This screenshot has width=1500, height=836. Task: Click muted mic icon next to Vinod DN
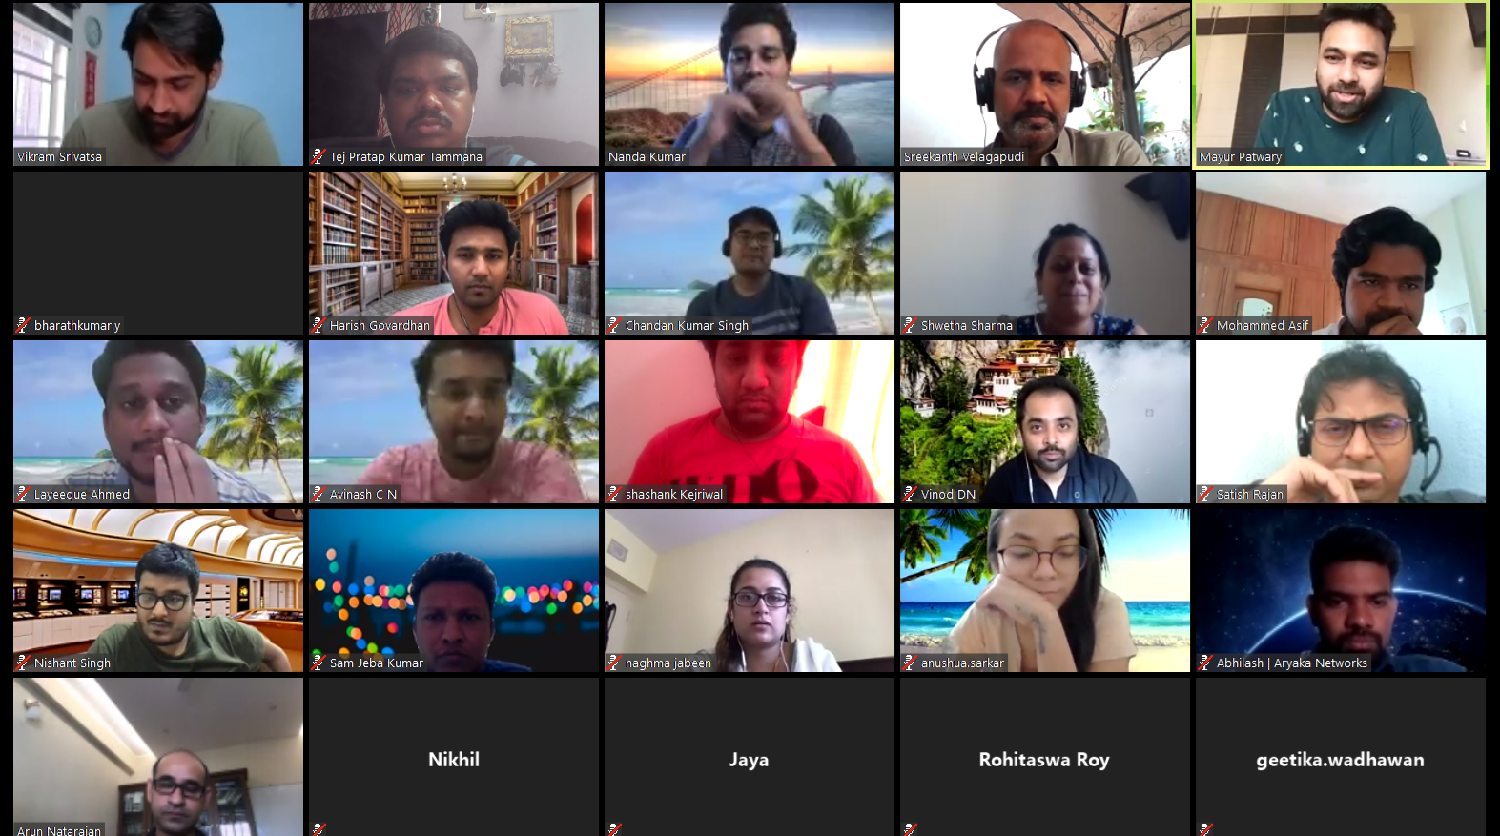(x=910, y=495)
